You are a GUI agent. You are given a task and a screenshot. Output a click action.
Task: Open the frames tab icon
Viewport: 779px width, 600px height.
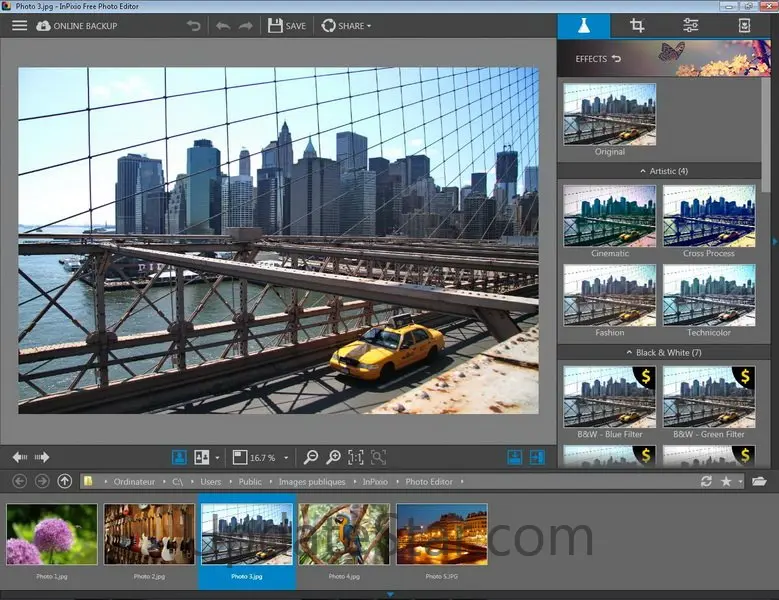coord(744,25)
